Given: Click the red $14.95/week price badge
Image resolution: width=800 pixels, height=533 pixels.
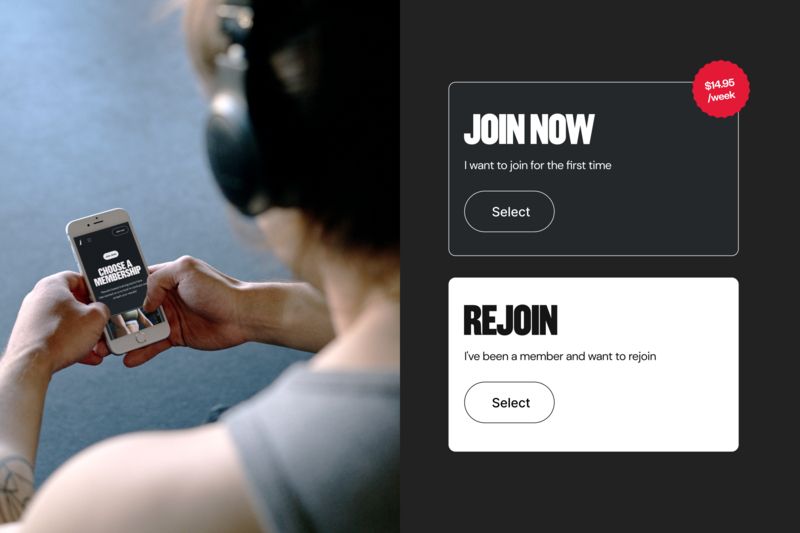Looking at the screenshot, I should [720, 89].
